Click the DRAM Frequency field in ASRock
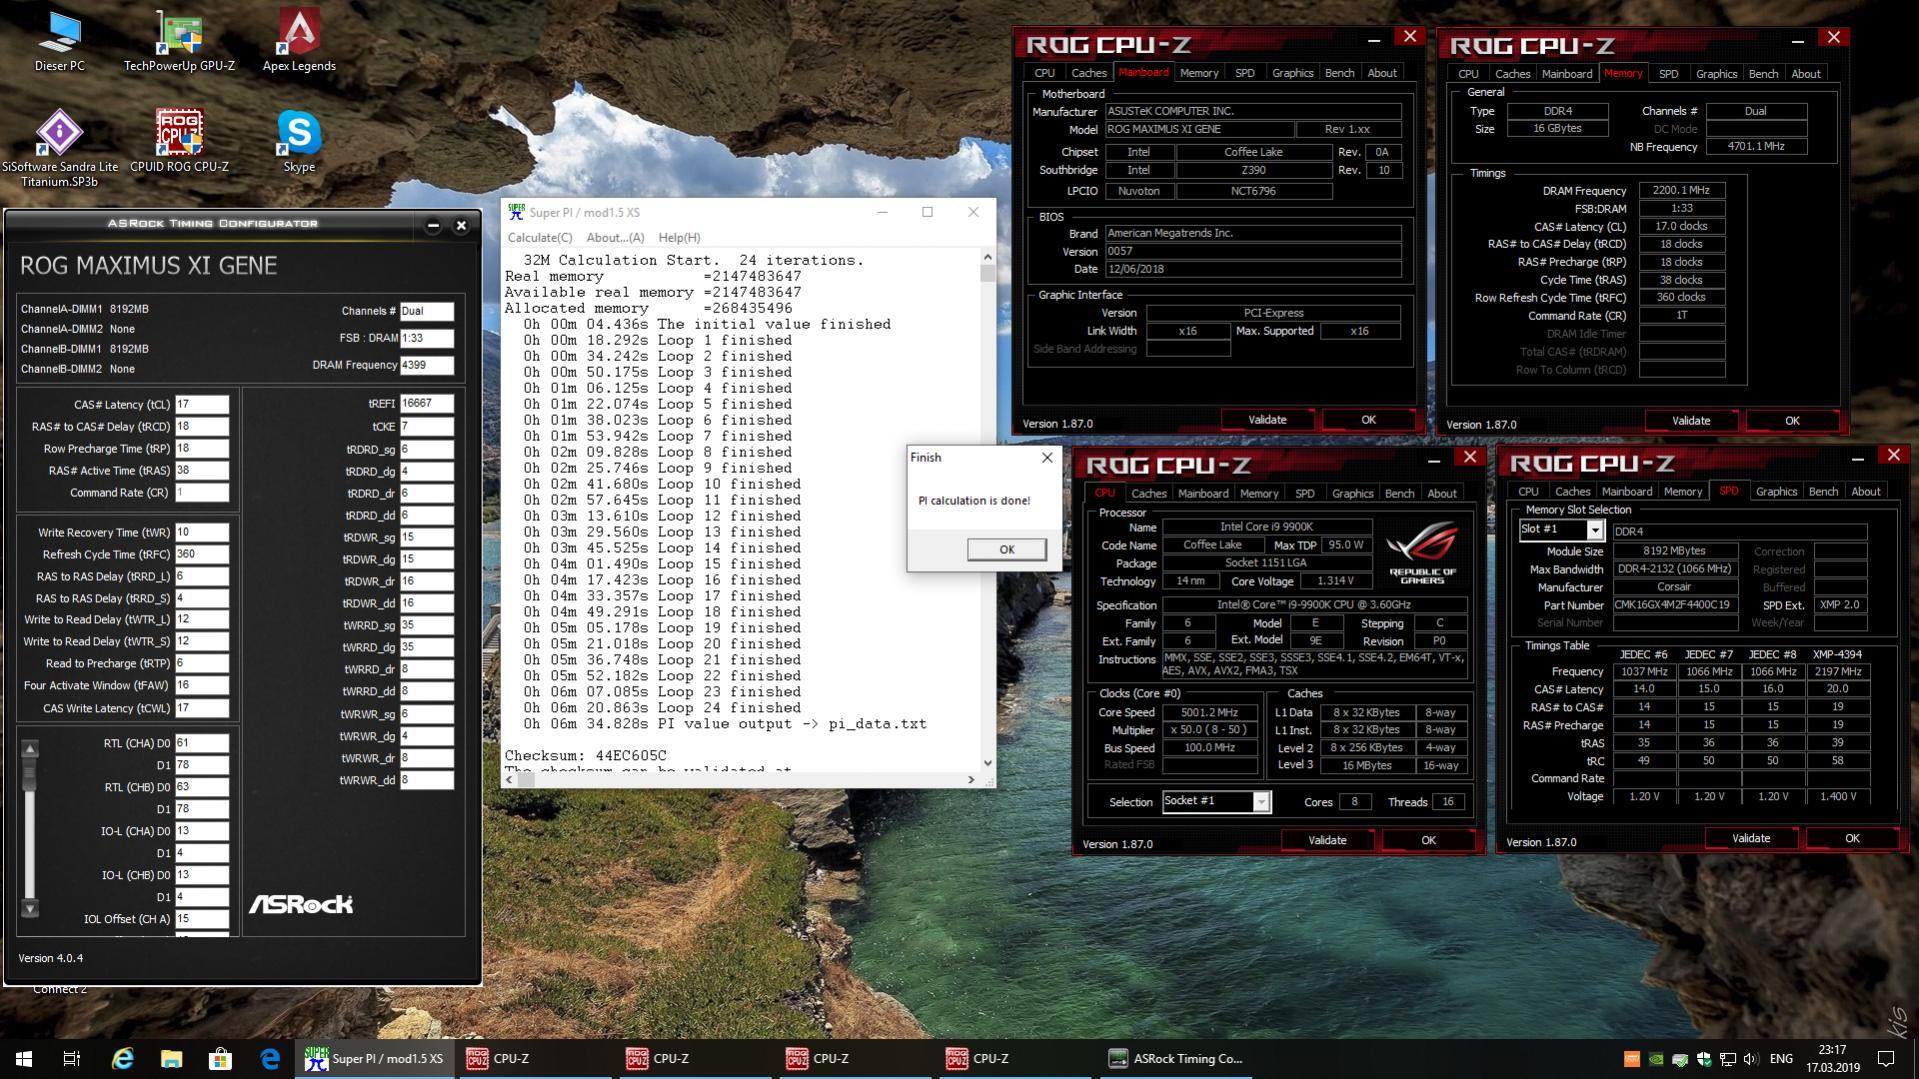This screenshot has height=1079, width=1919. [x=427, y=365]
